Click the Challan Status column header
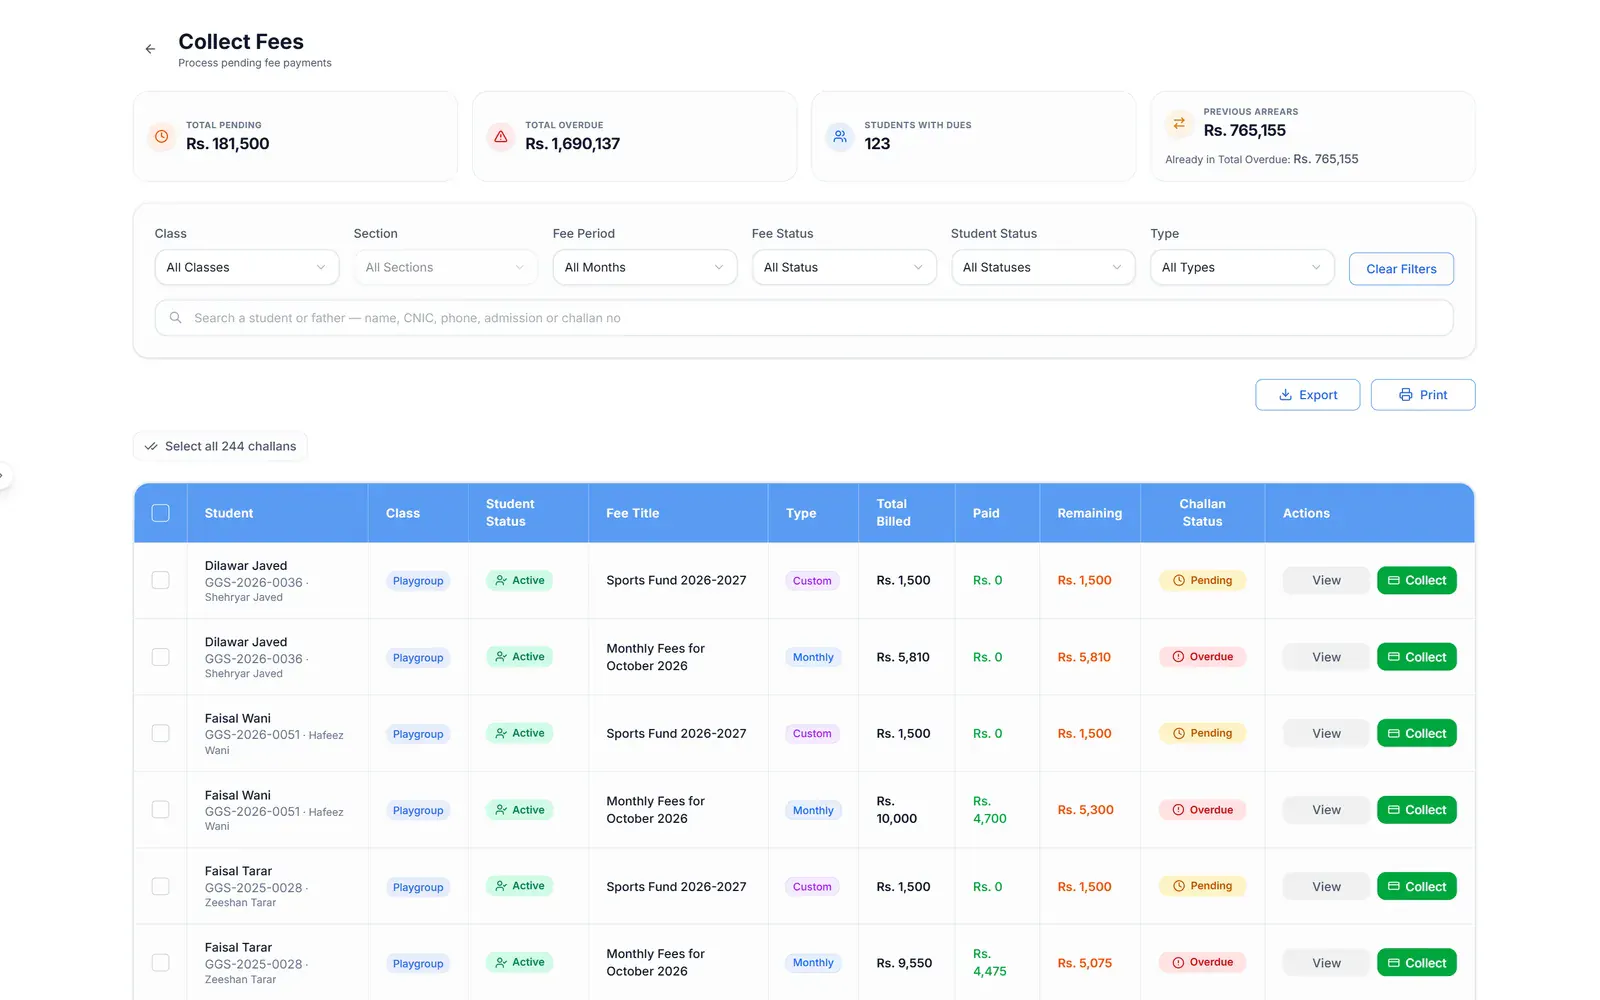This screenshot has height=1000, width=1600. pyautogui.click(x=1202, y=513)
